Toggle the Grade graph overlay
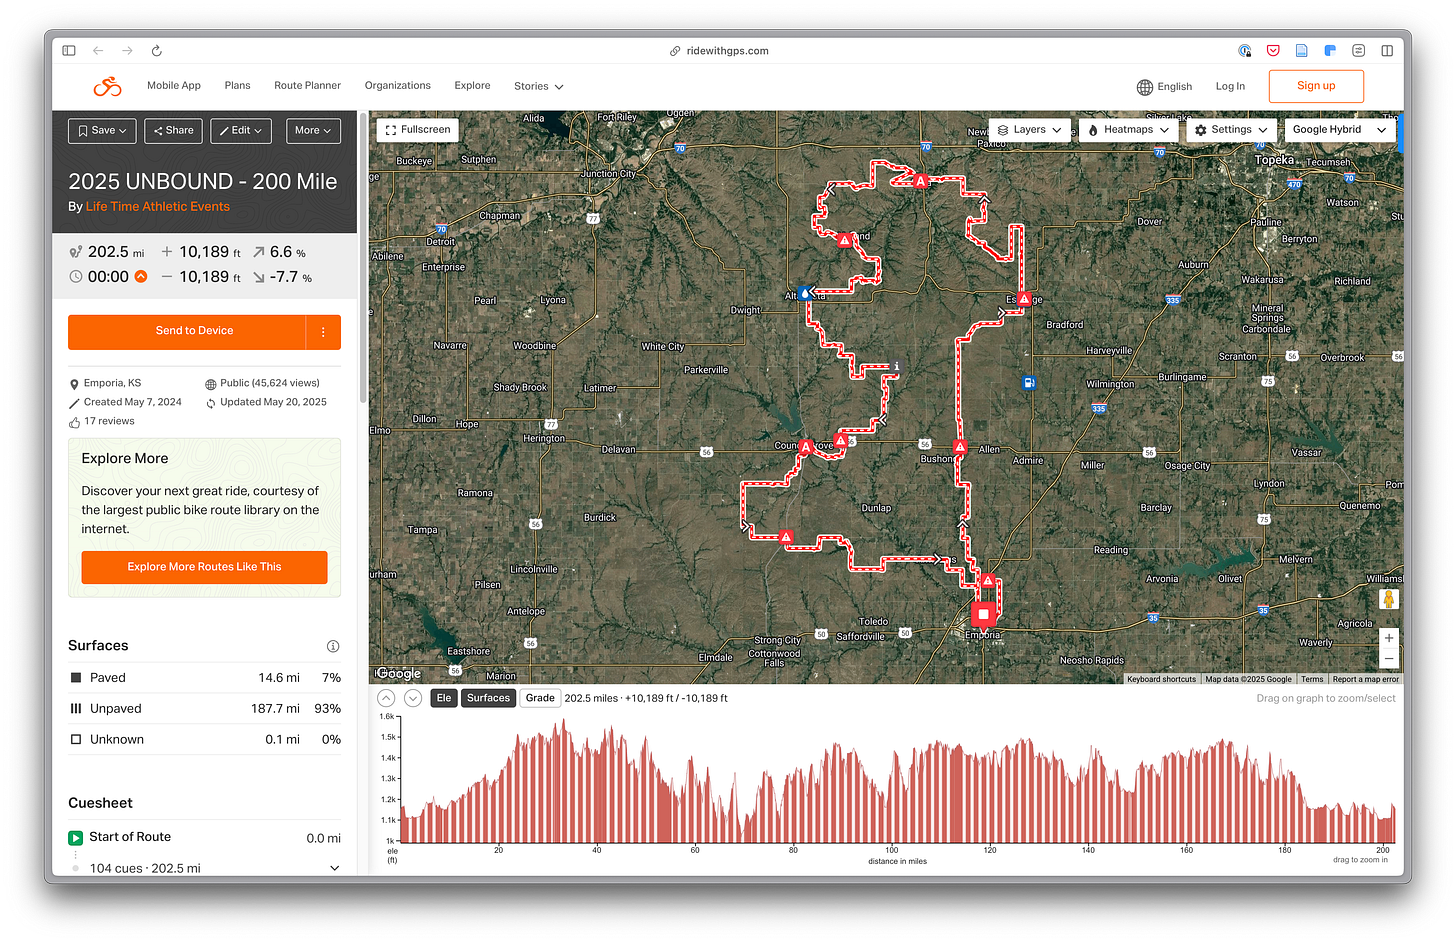The width and height of the screenshot is (1456, 942). click(540, 698)
